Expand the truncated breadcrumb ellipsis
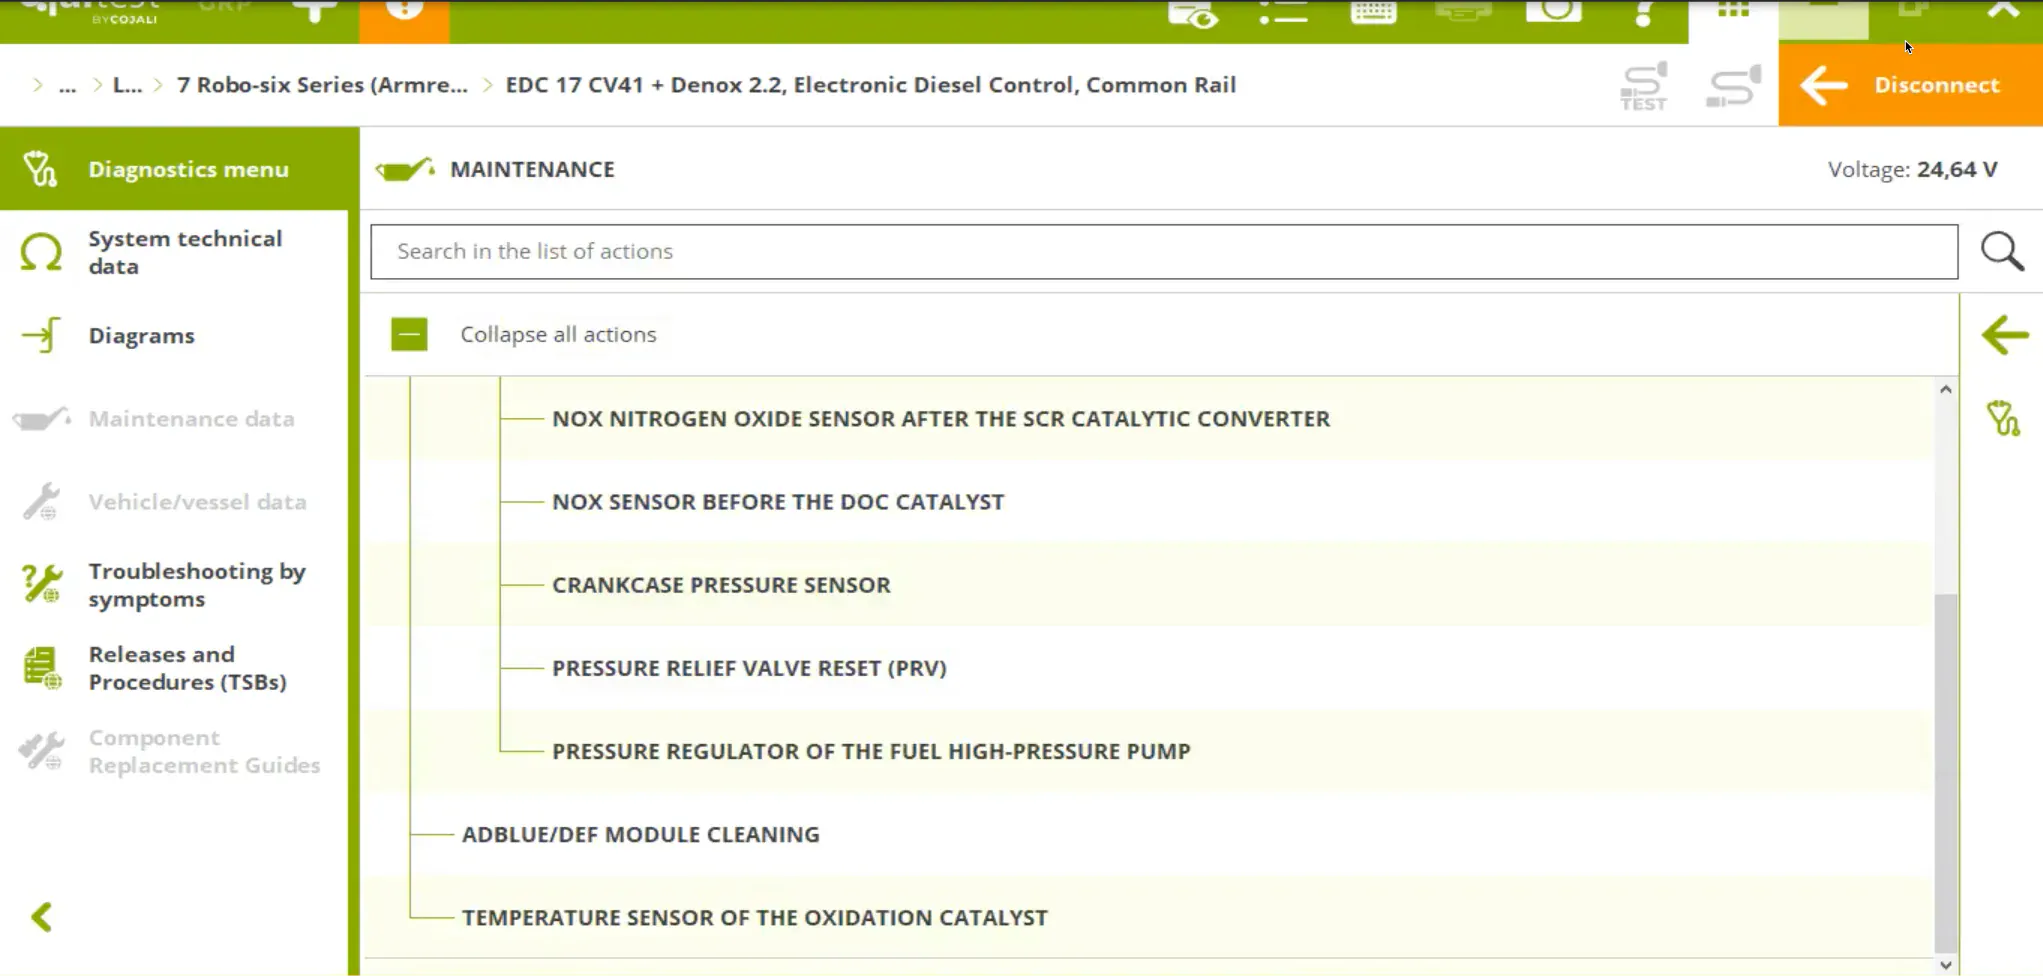This screenshot has height=976, width=2043. coord(67,85)
